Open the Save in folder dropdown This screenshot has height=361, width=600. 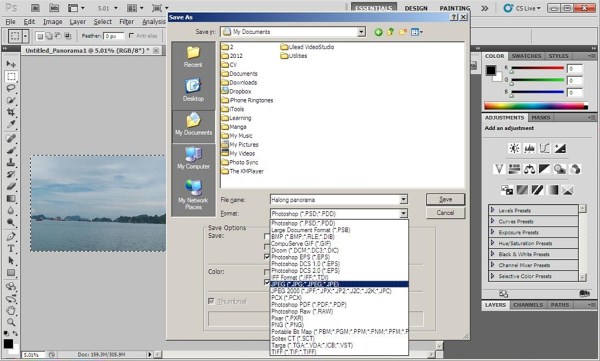pyautogui.click(x=361, y=32)
